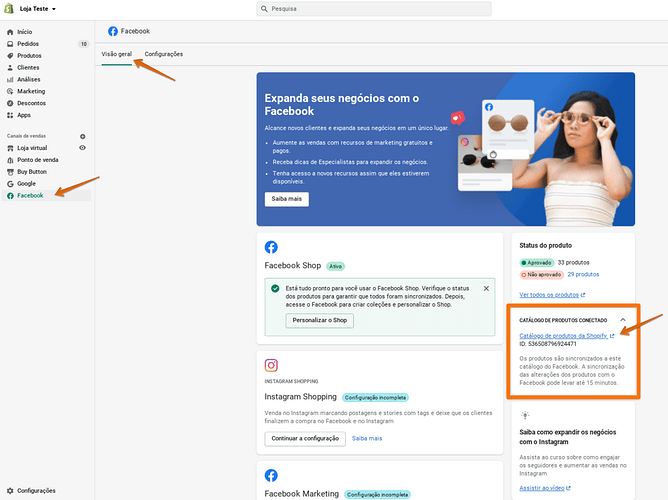Viewport: 668px width, 500px height.
Task: Collapse Catálogo de produtos conectado section
Action: click(x=623, y=320)
